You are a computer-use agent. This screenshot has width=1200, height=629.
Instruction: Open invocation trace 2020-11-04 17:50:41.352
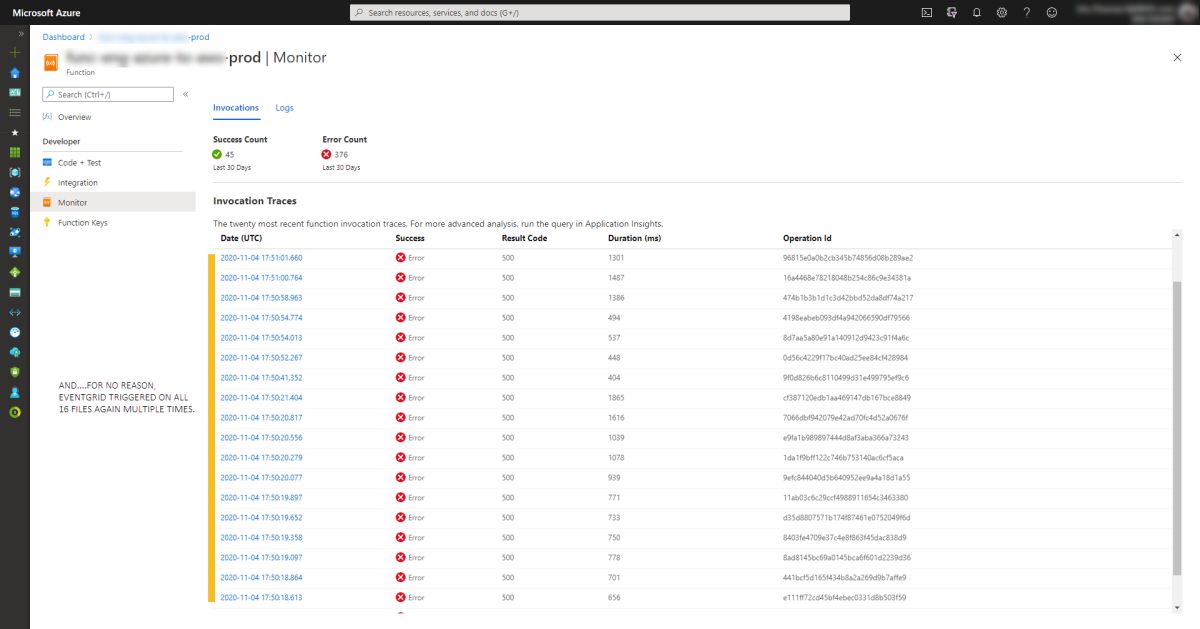[x=261, y=377]
